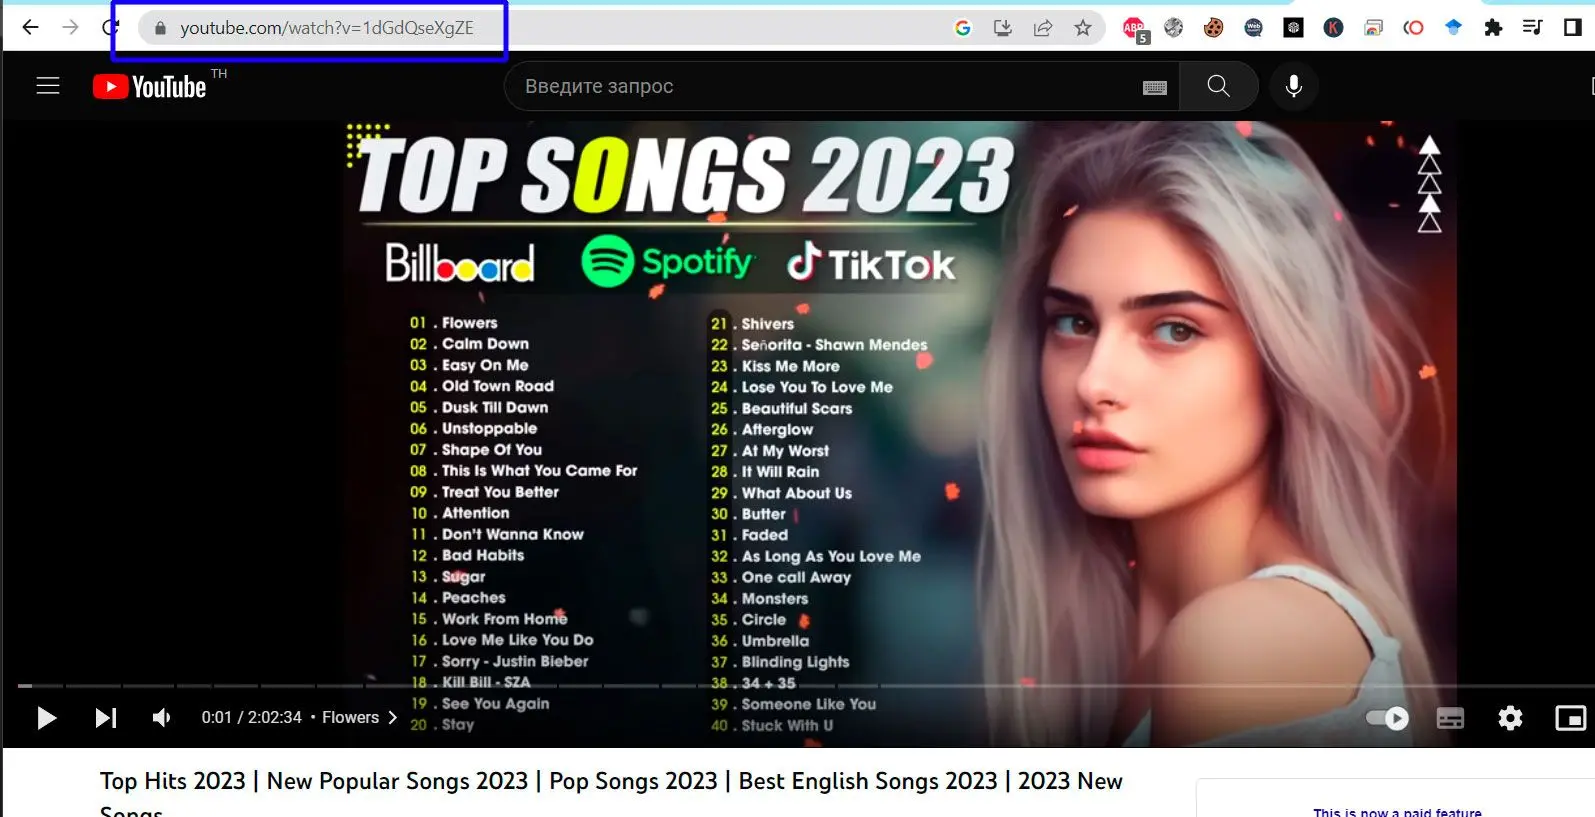Viewport: 1595px width, 817px height.
Task: Open the Web extension round icon
Action: [1253, 28]
